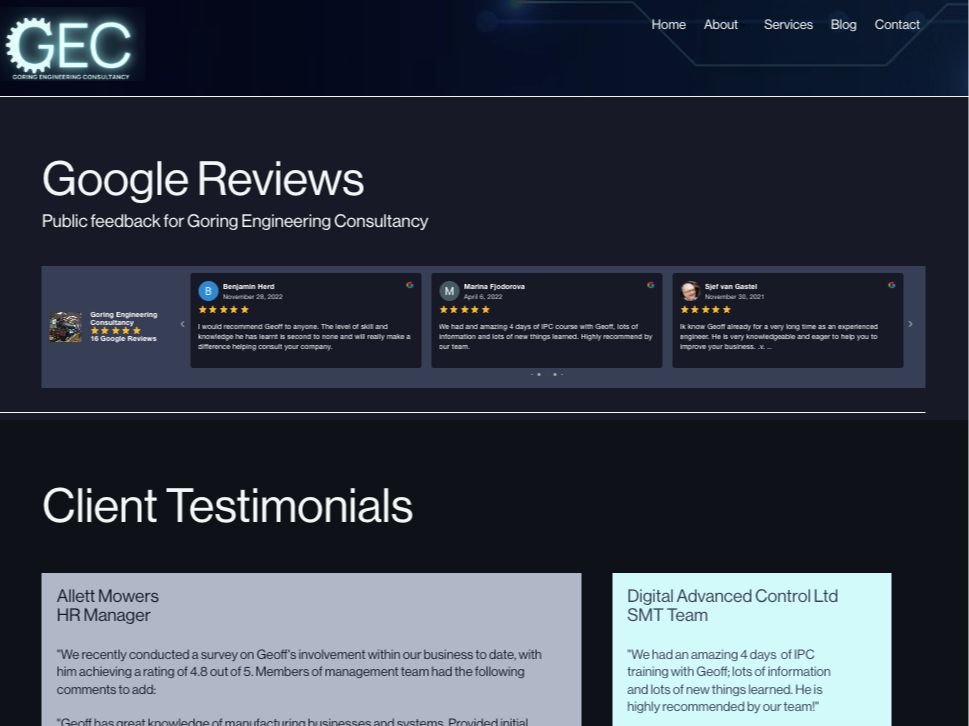The height and width of the screenshot is (726, 969).
Task: Click the five-star rating under Marina Fjodorova
Action: point(465,310)
